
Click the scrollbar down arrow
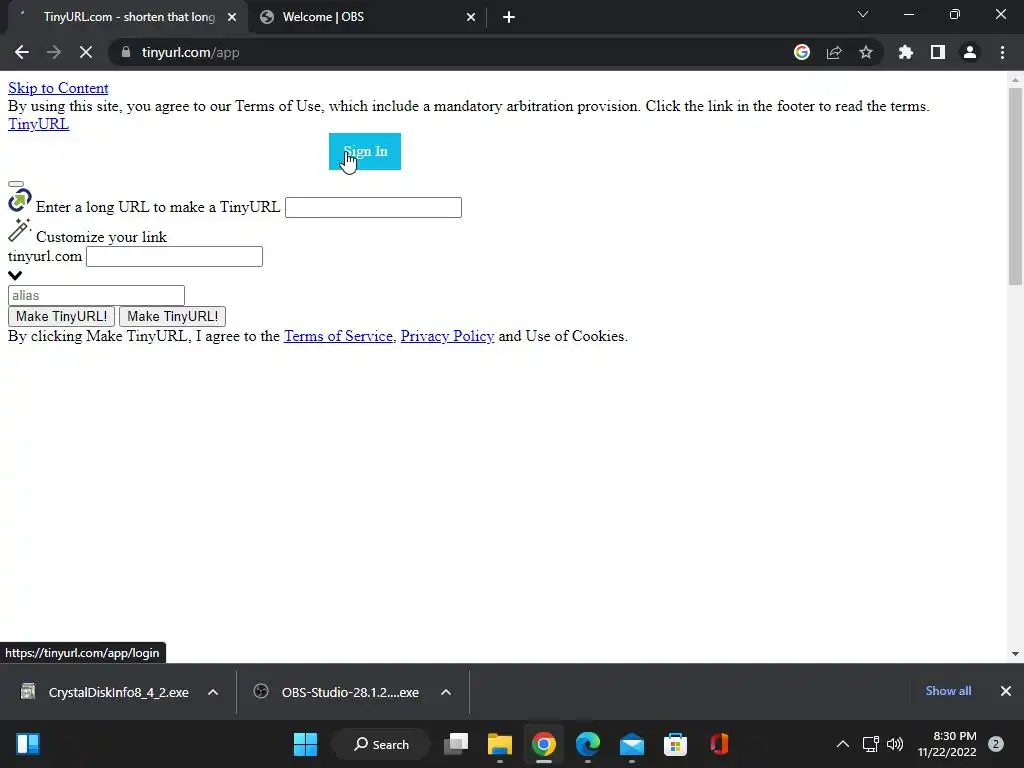(x=1015, y=654)
